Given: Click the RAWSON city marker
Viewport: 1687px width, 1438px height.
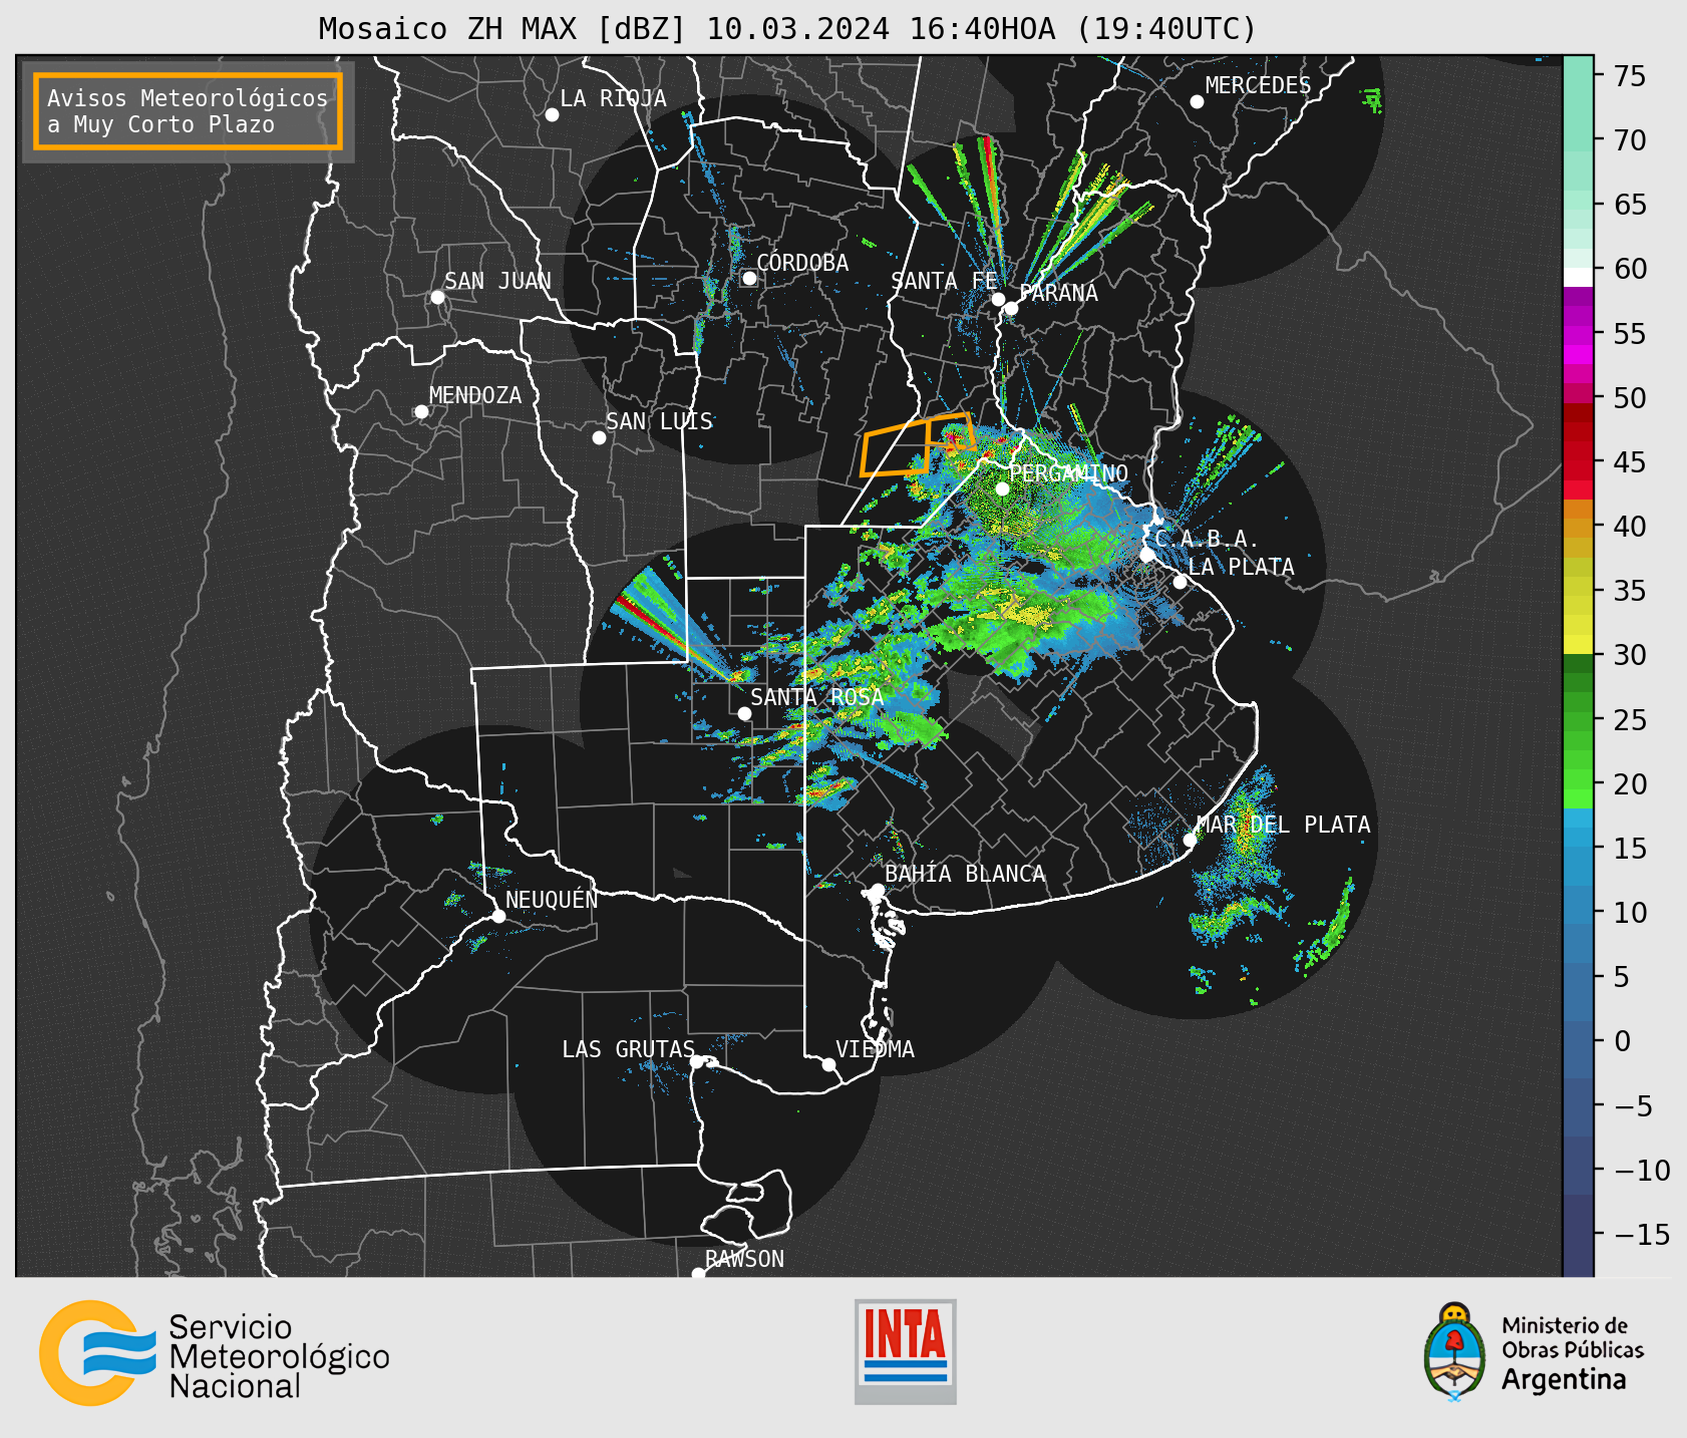Looking at the screenshot, I should pos(698,1273).
